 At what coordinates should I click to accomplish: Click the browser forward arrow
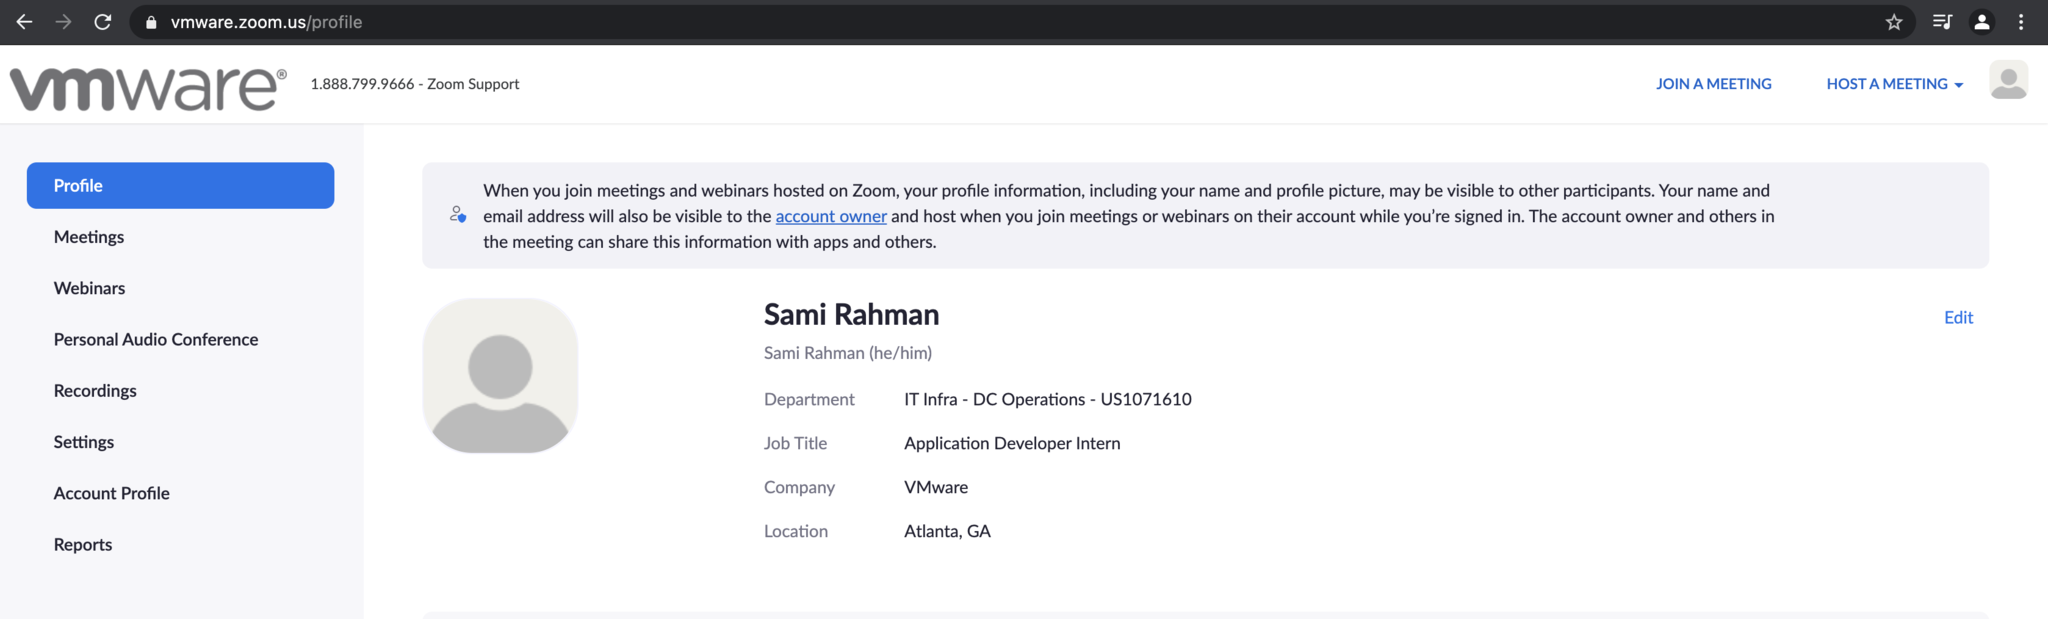tap(63, 22)
